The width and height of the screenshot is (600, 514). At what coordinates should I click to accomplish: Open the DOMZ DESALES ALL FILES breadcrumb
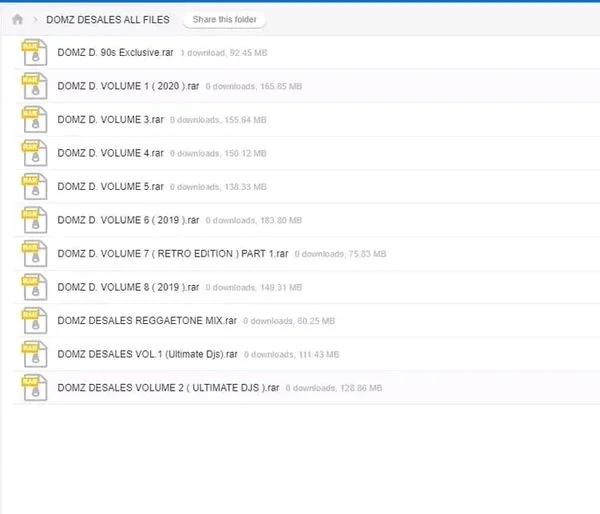[108, 20]
